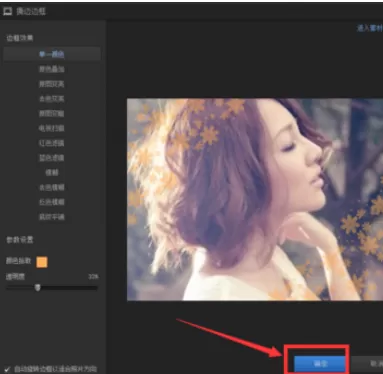
Task: Click the 透明度 transparency slider handle
Action: pyautogui.click(x=38, y=287)
